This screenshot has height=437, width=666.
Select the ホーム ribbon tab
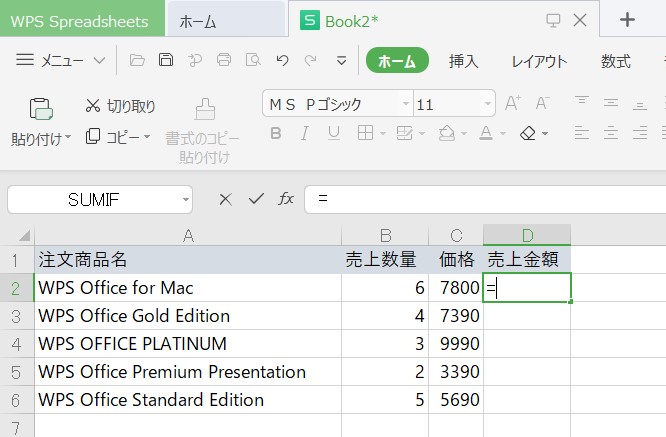[397, 60]
